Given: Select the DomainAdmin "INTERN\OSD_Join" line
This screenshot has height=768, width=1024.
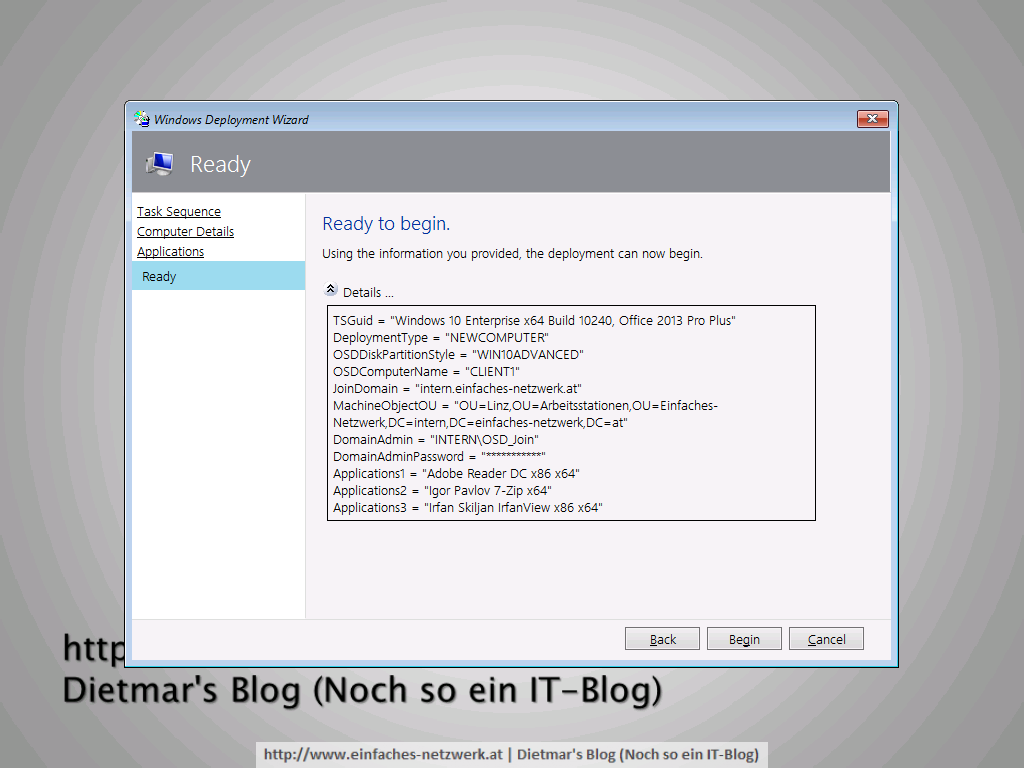Looking at the screenshot, I should 436,440.
